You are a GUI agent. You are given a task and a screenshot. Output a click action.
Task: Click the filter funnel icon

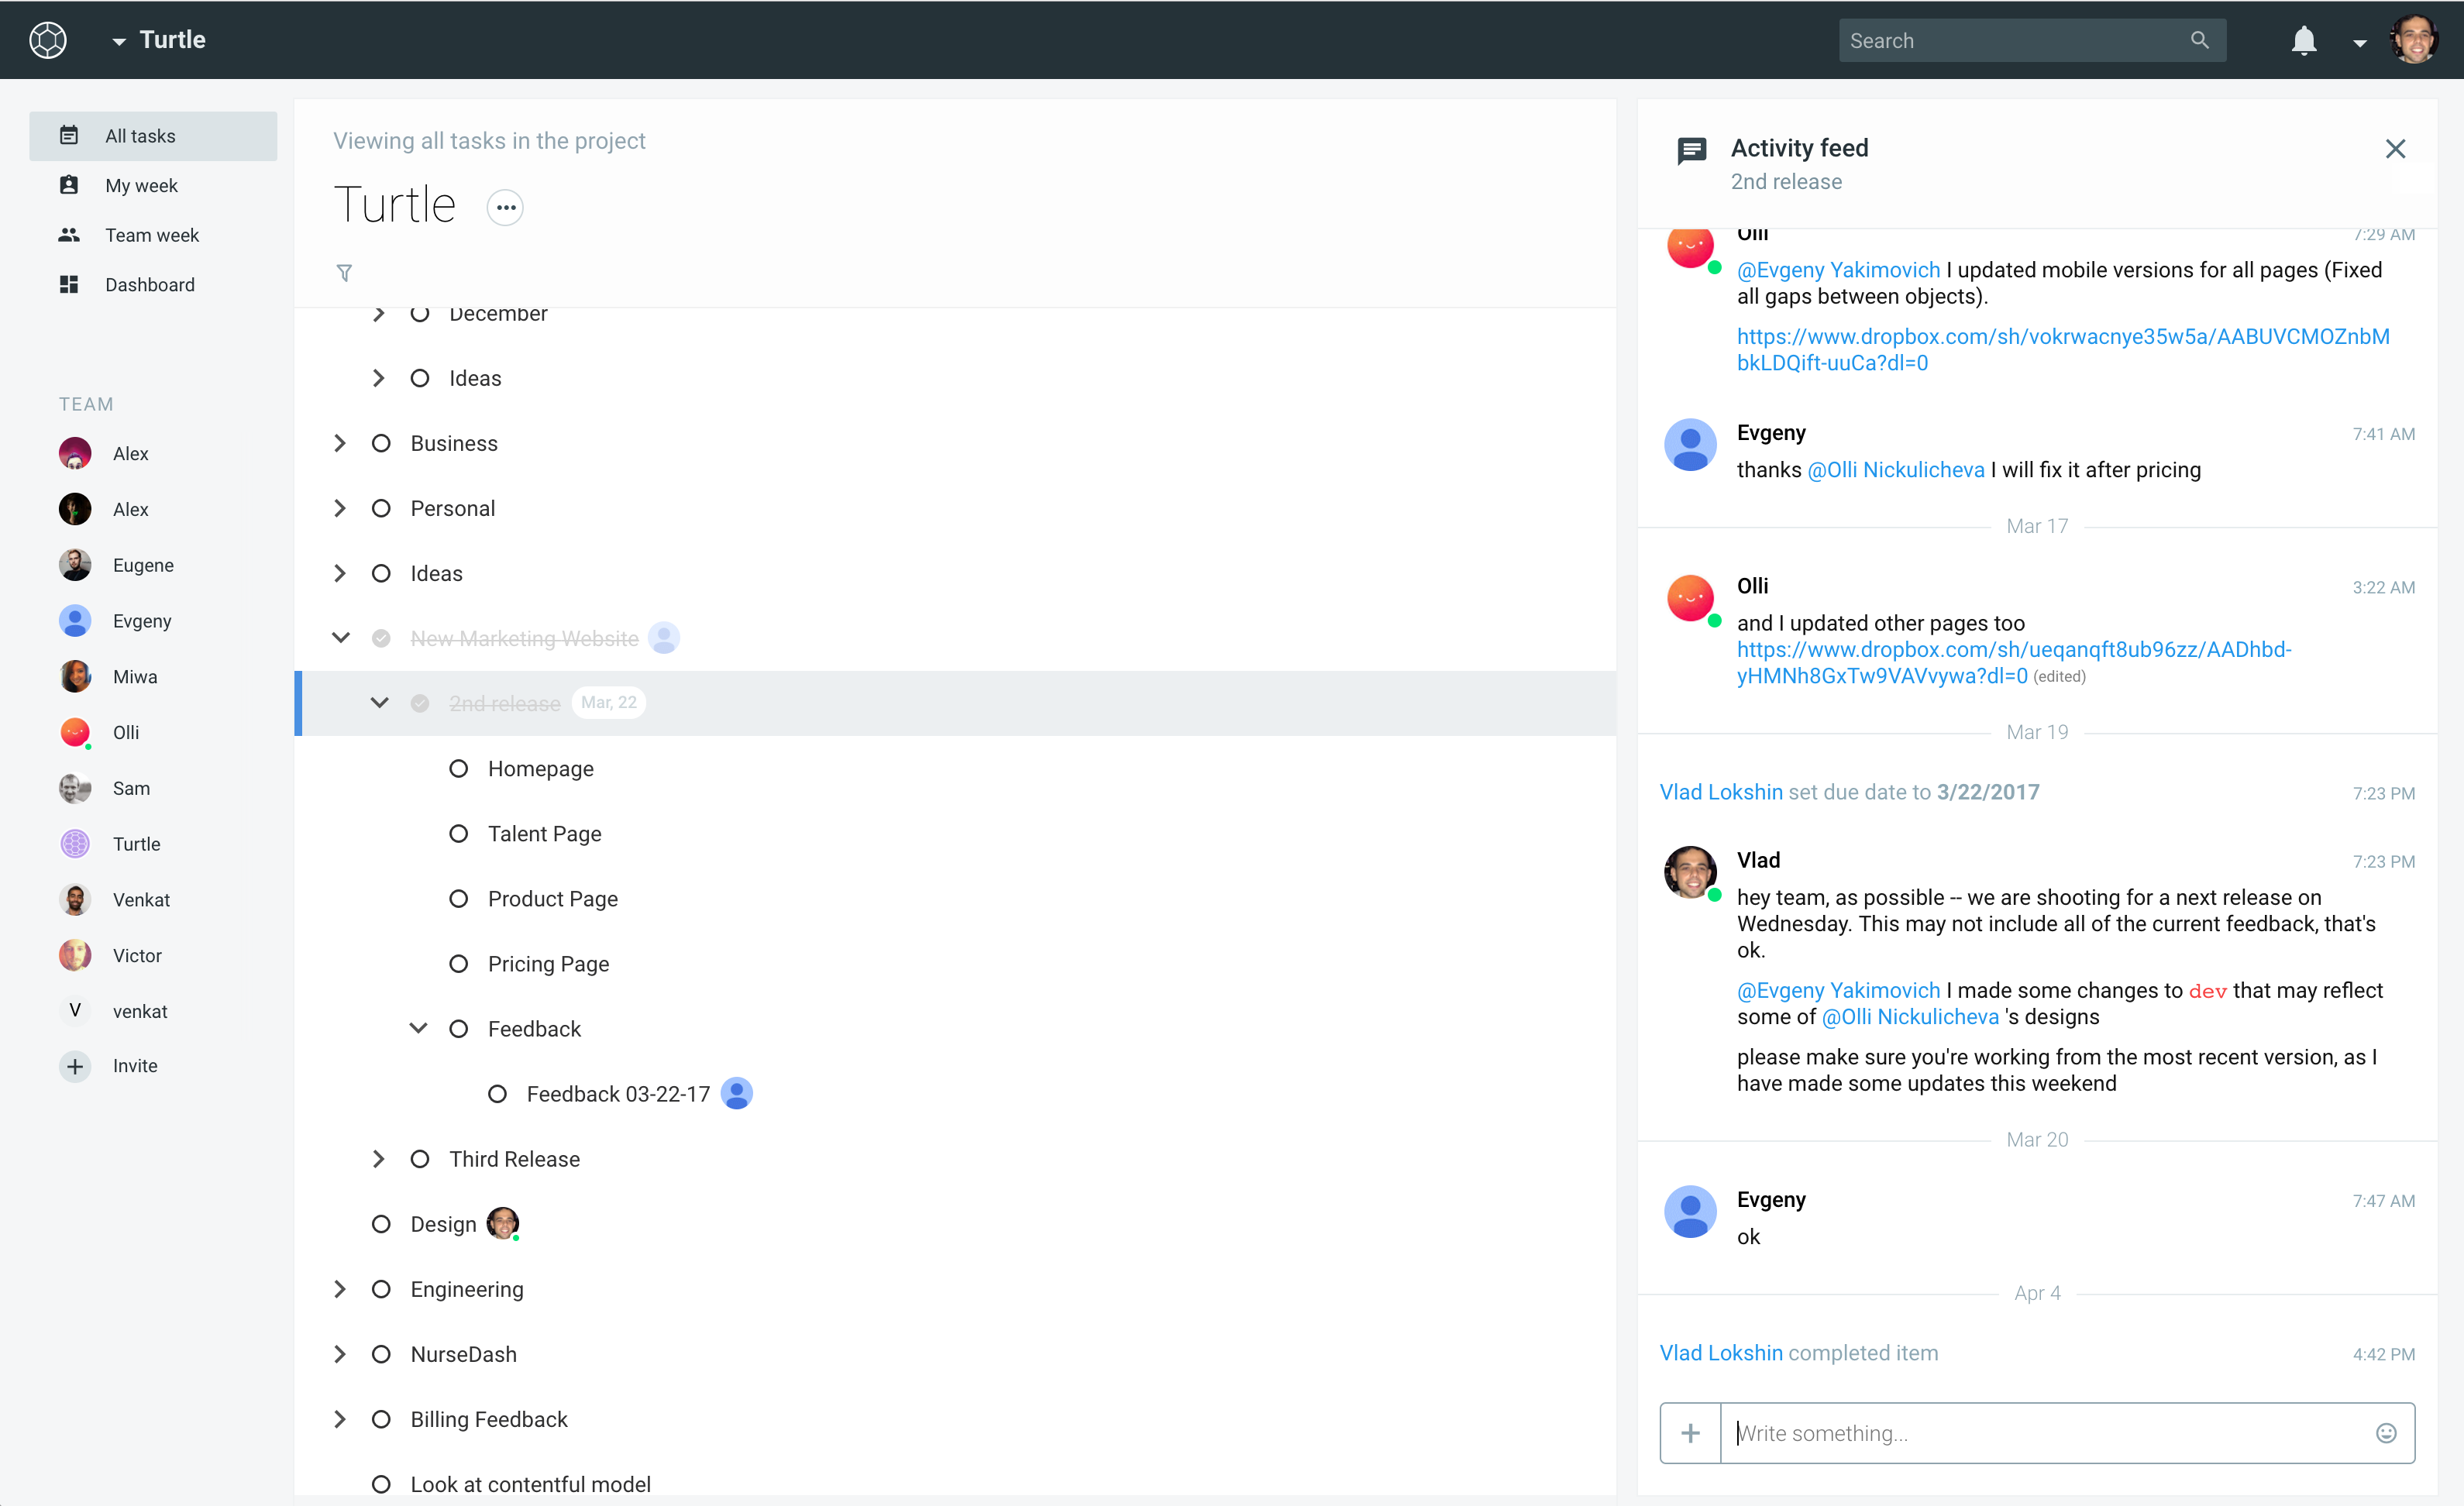click(x=344, y=272)
